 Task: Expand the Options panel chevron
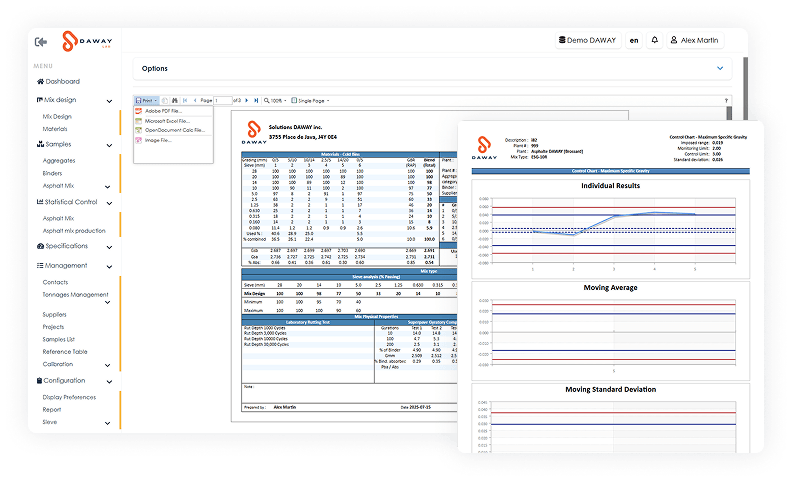(x=720, y=68)
